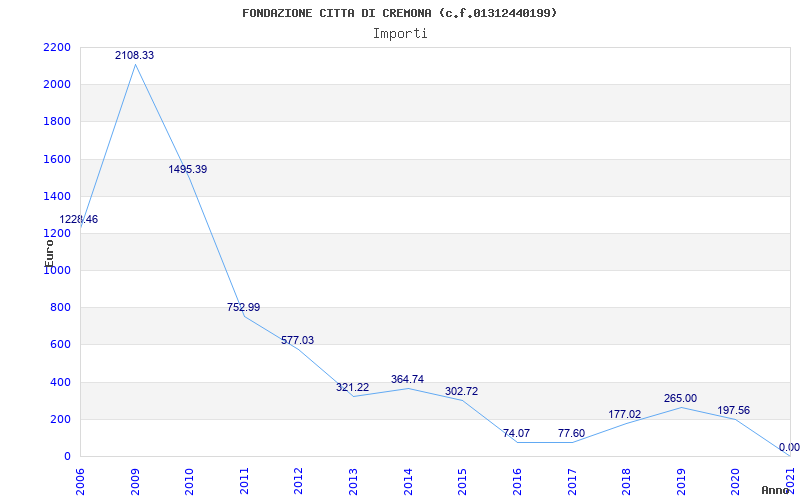This screenshot has width=800, height=500.
Task: Click the 0 y-axis tick label
Action: pyautogui.click(x=67, y=457)
